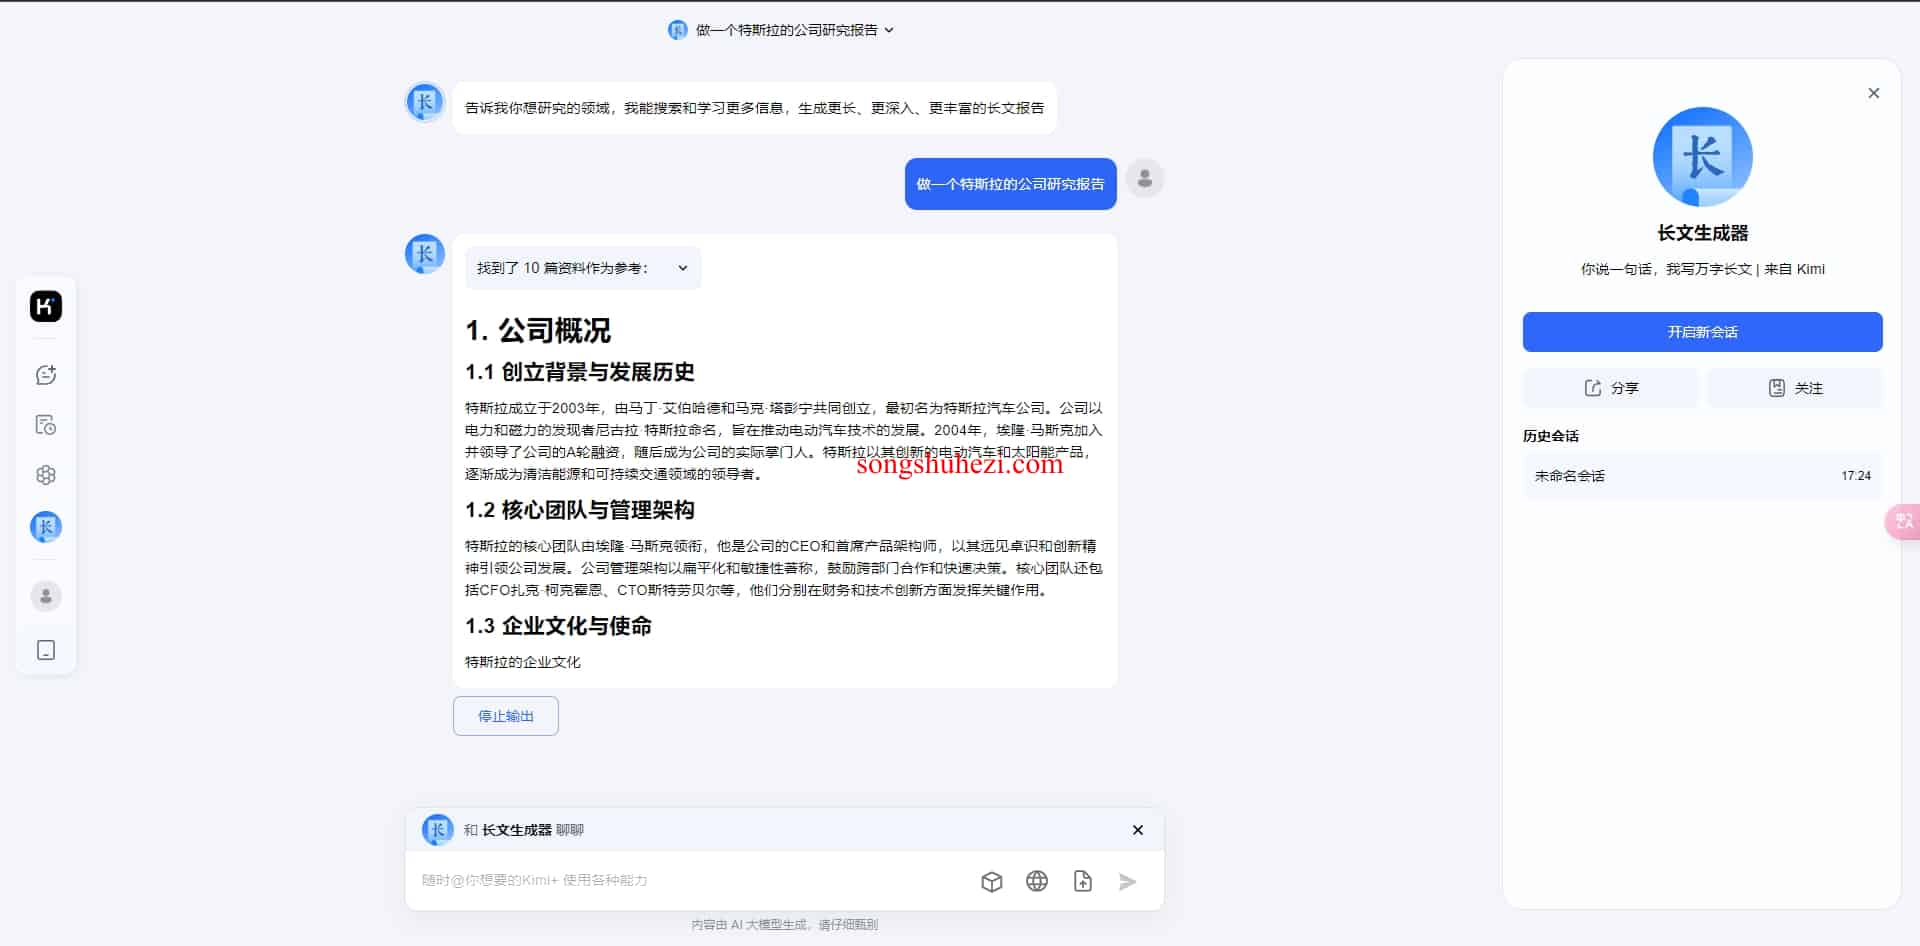Click the bot avatar beside the greeting message
Viewport: 1920px width, 946px height.
(x=425, y=102)
